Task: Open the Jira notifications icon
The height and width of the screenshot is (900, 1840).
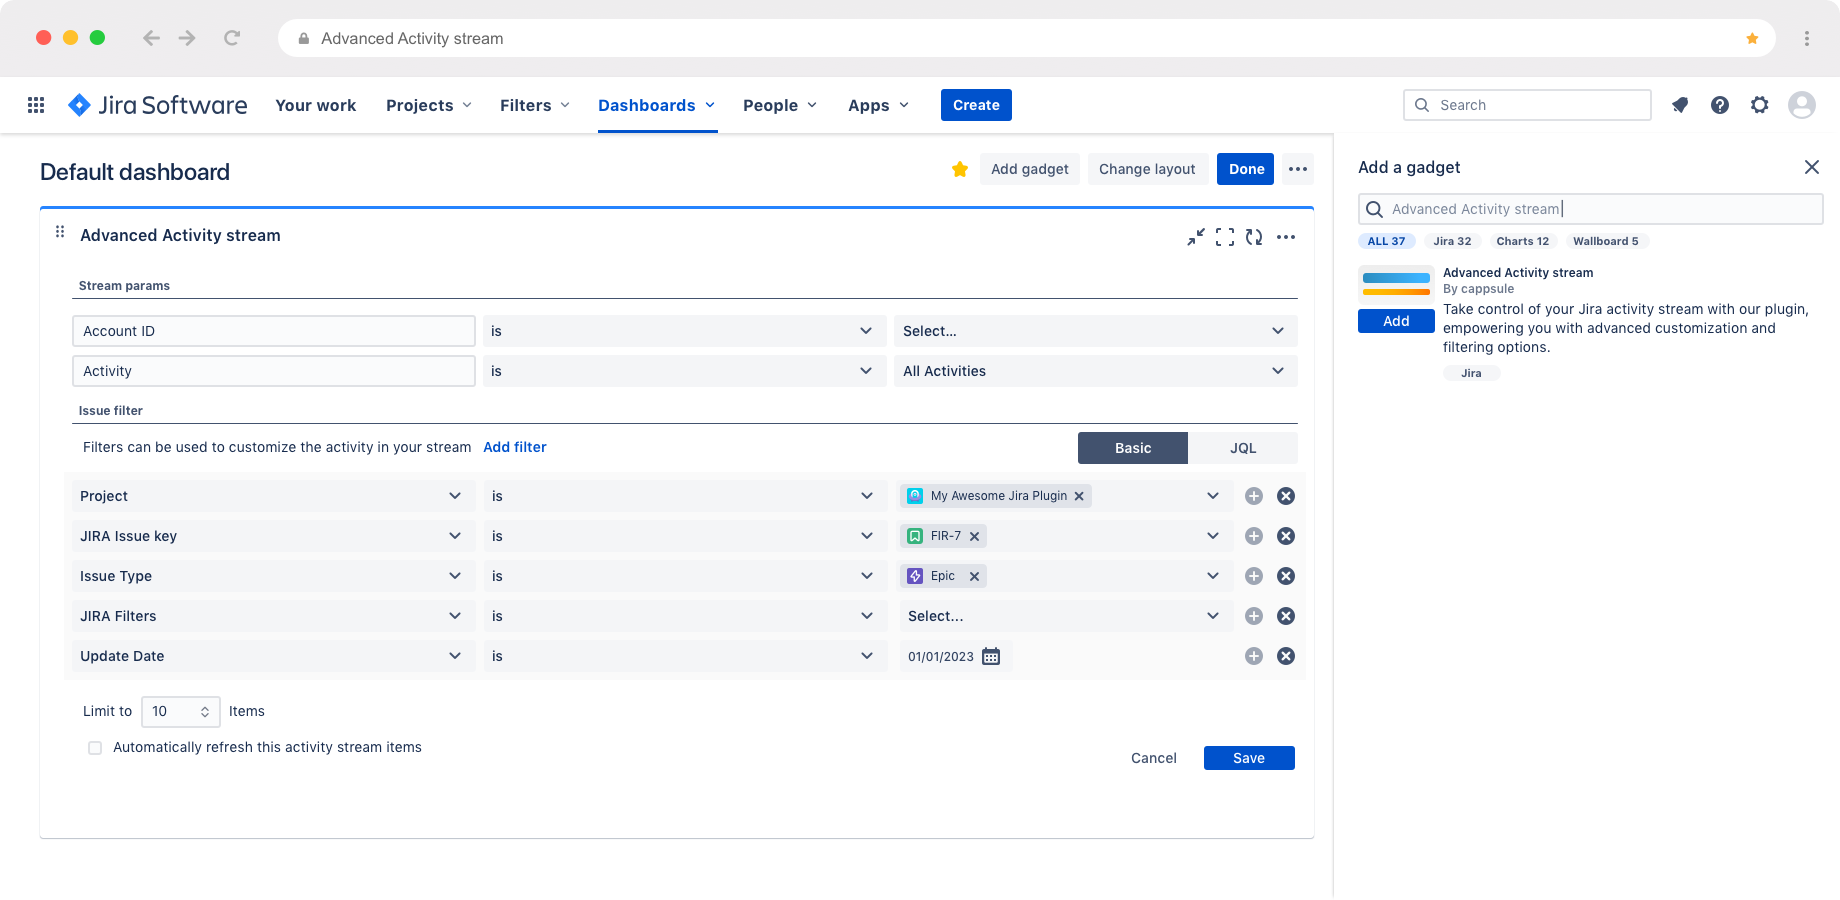Action: tap(1680, 105)
